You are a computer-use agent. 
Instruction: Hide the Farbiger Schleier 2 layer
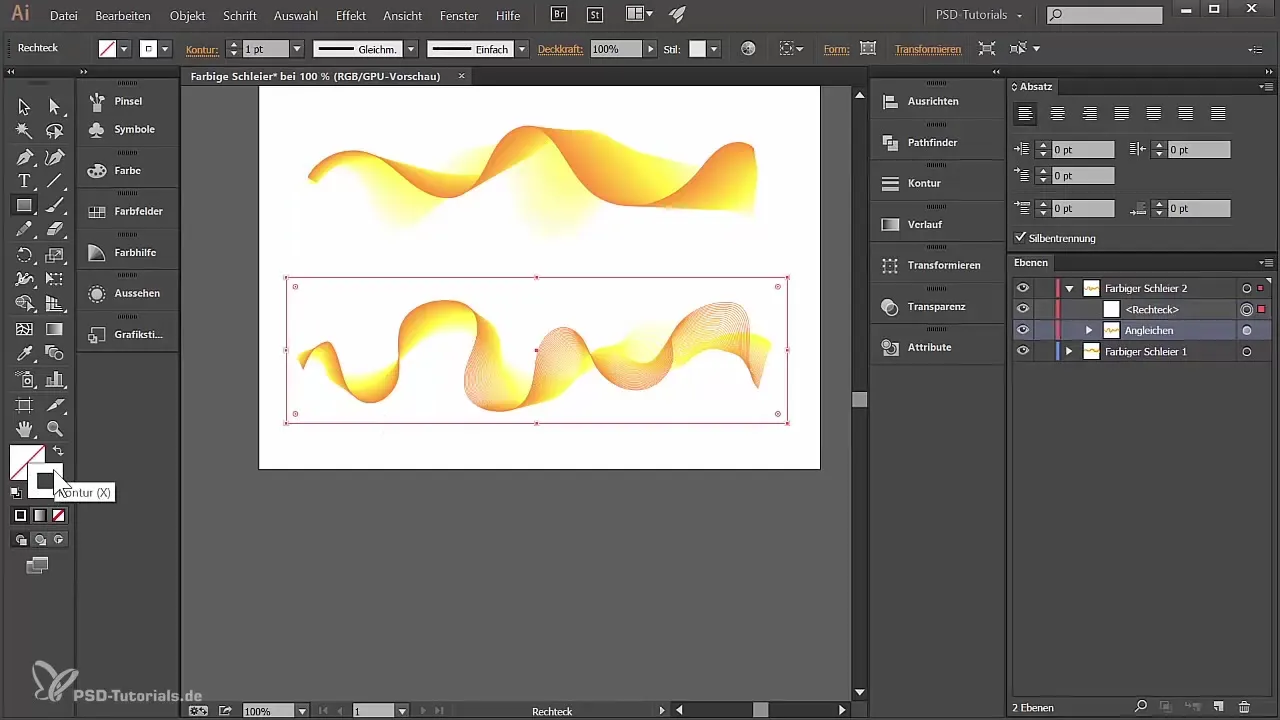click(x=1022, y=288)
